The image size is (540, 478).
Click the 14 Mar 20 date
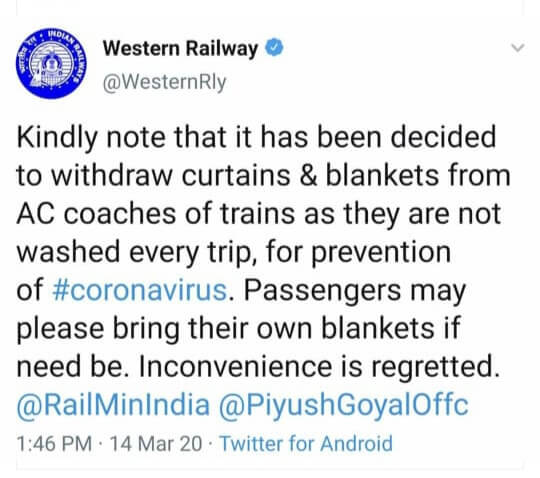pos(155,444)
